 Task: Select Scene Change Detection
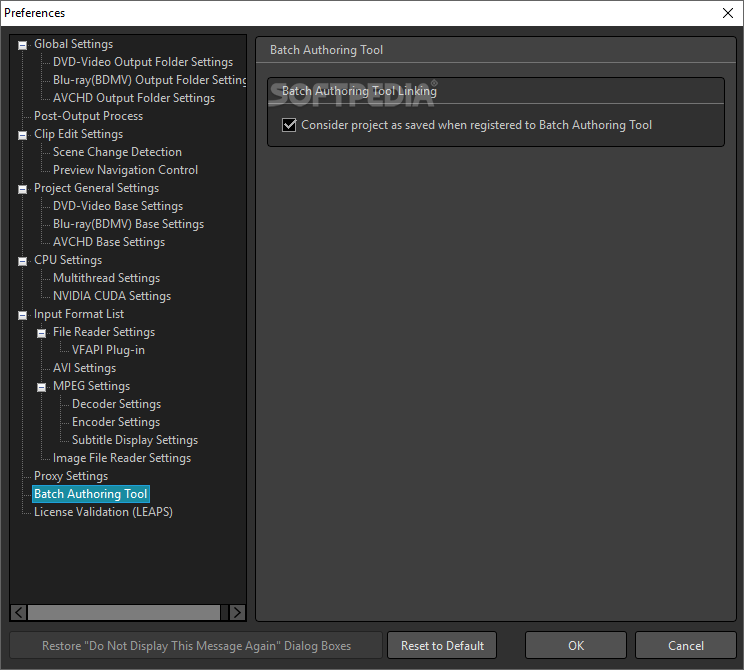point(117,152)
